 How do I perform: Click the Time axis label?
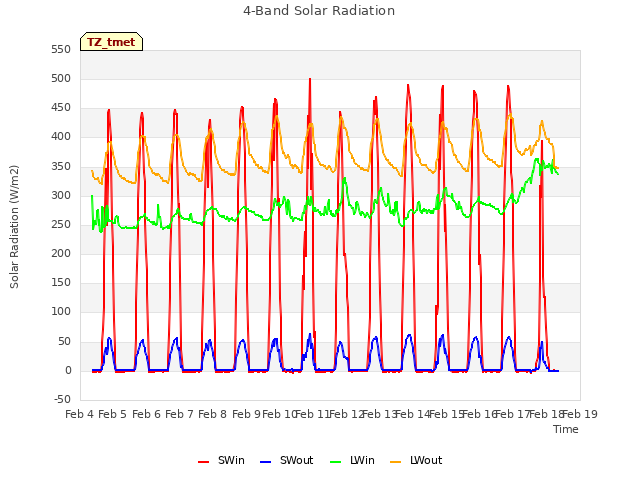click(x=566, y=429)
